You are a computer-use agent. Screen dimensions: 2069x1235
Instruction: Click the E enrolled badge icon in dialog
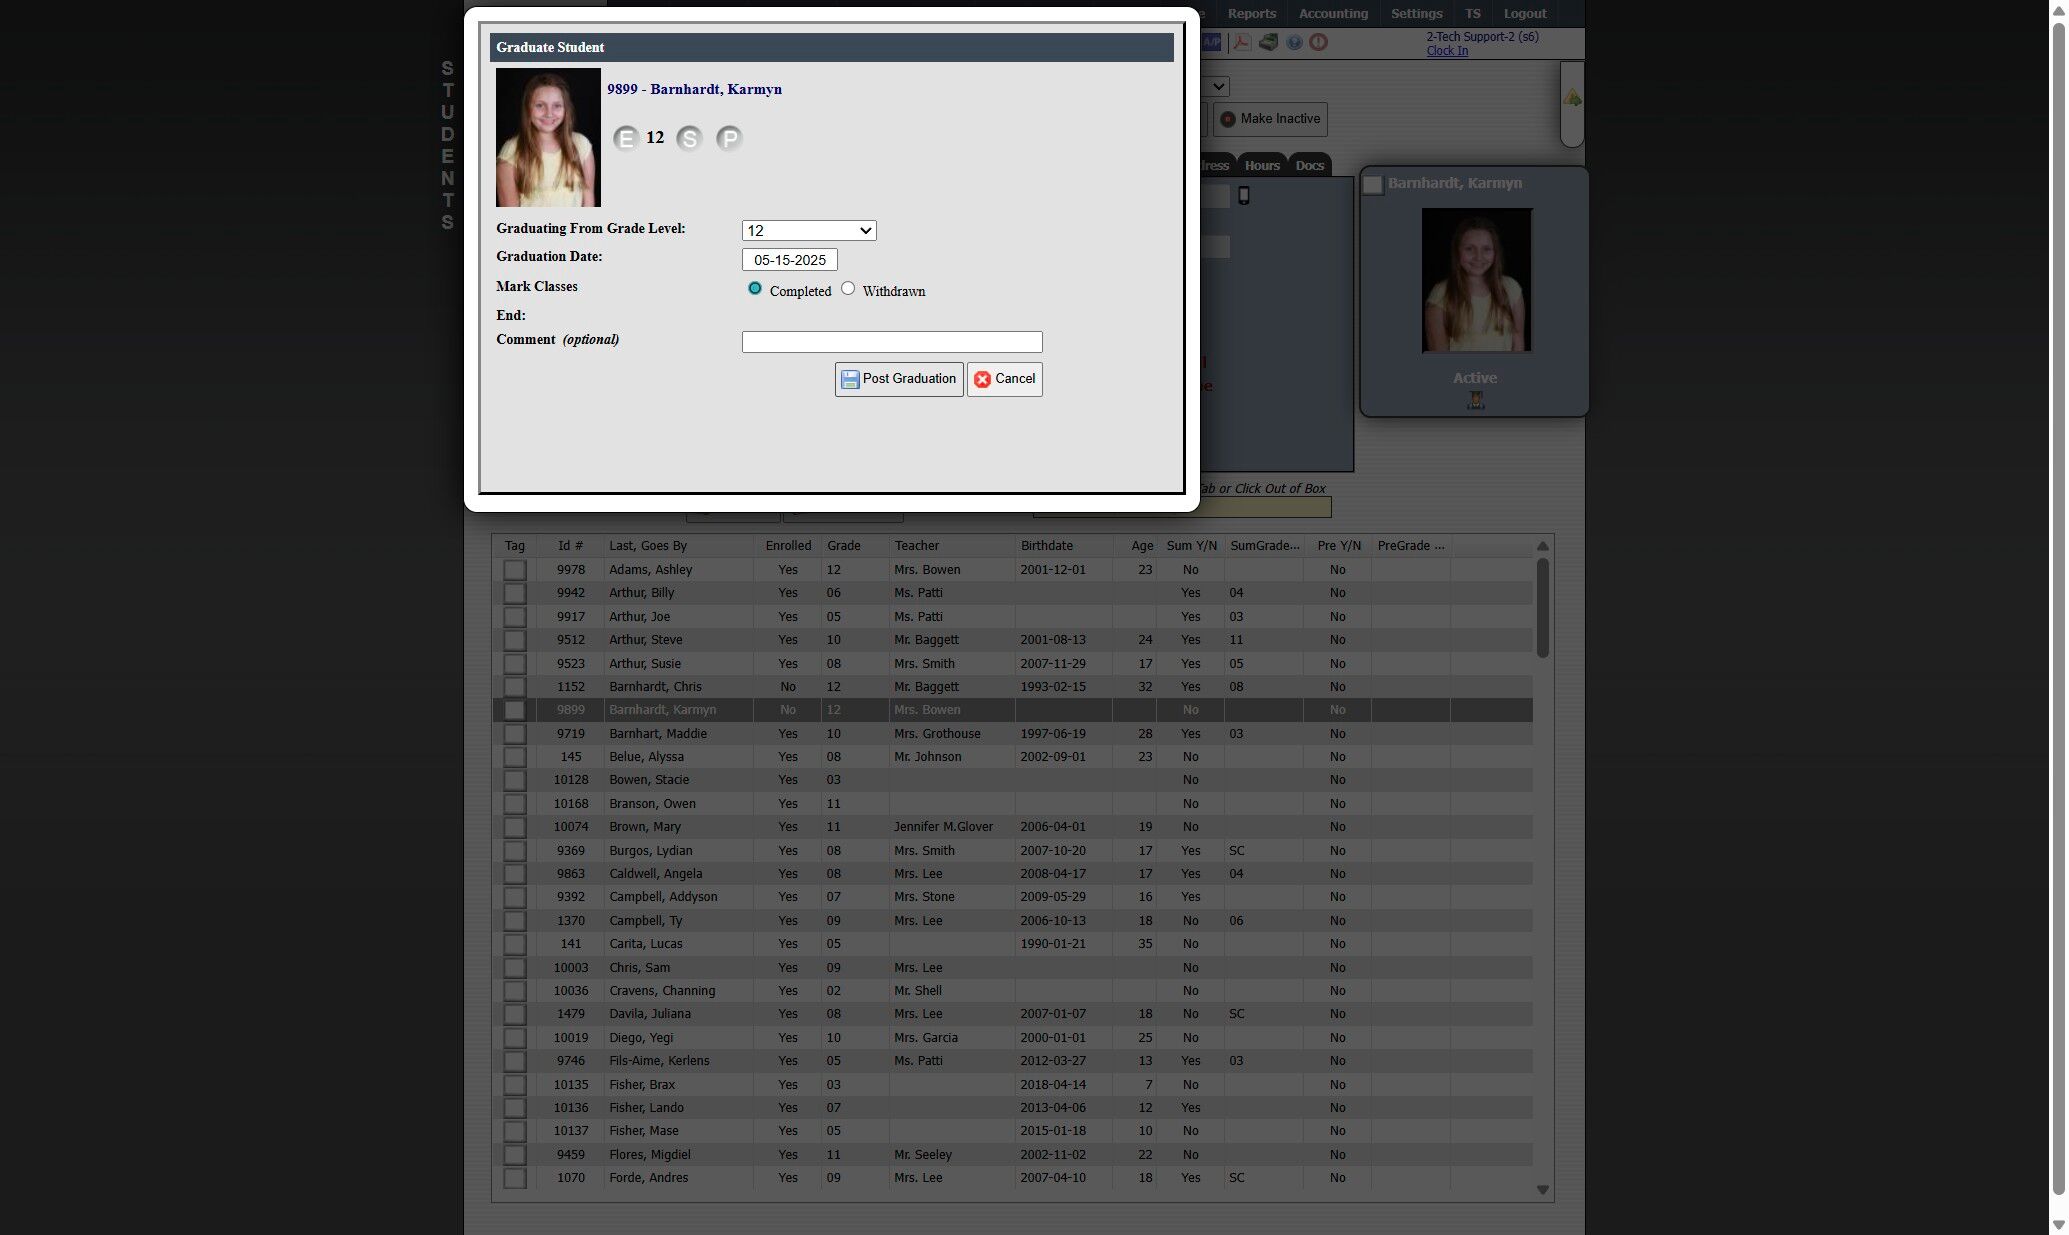(x=626, y=139)
